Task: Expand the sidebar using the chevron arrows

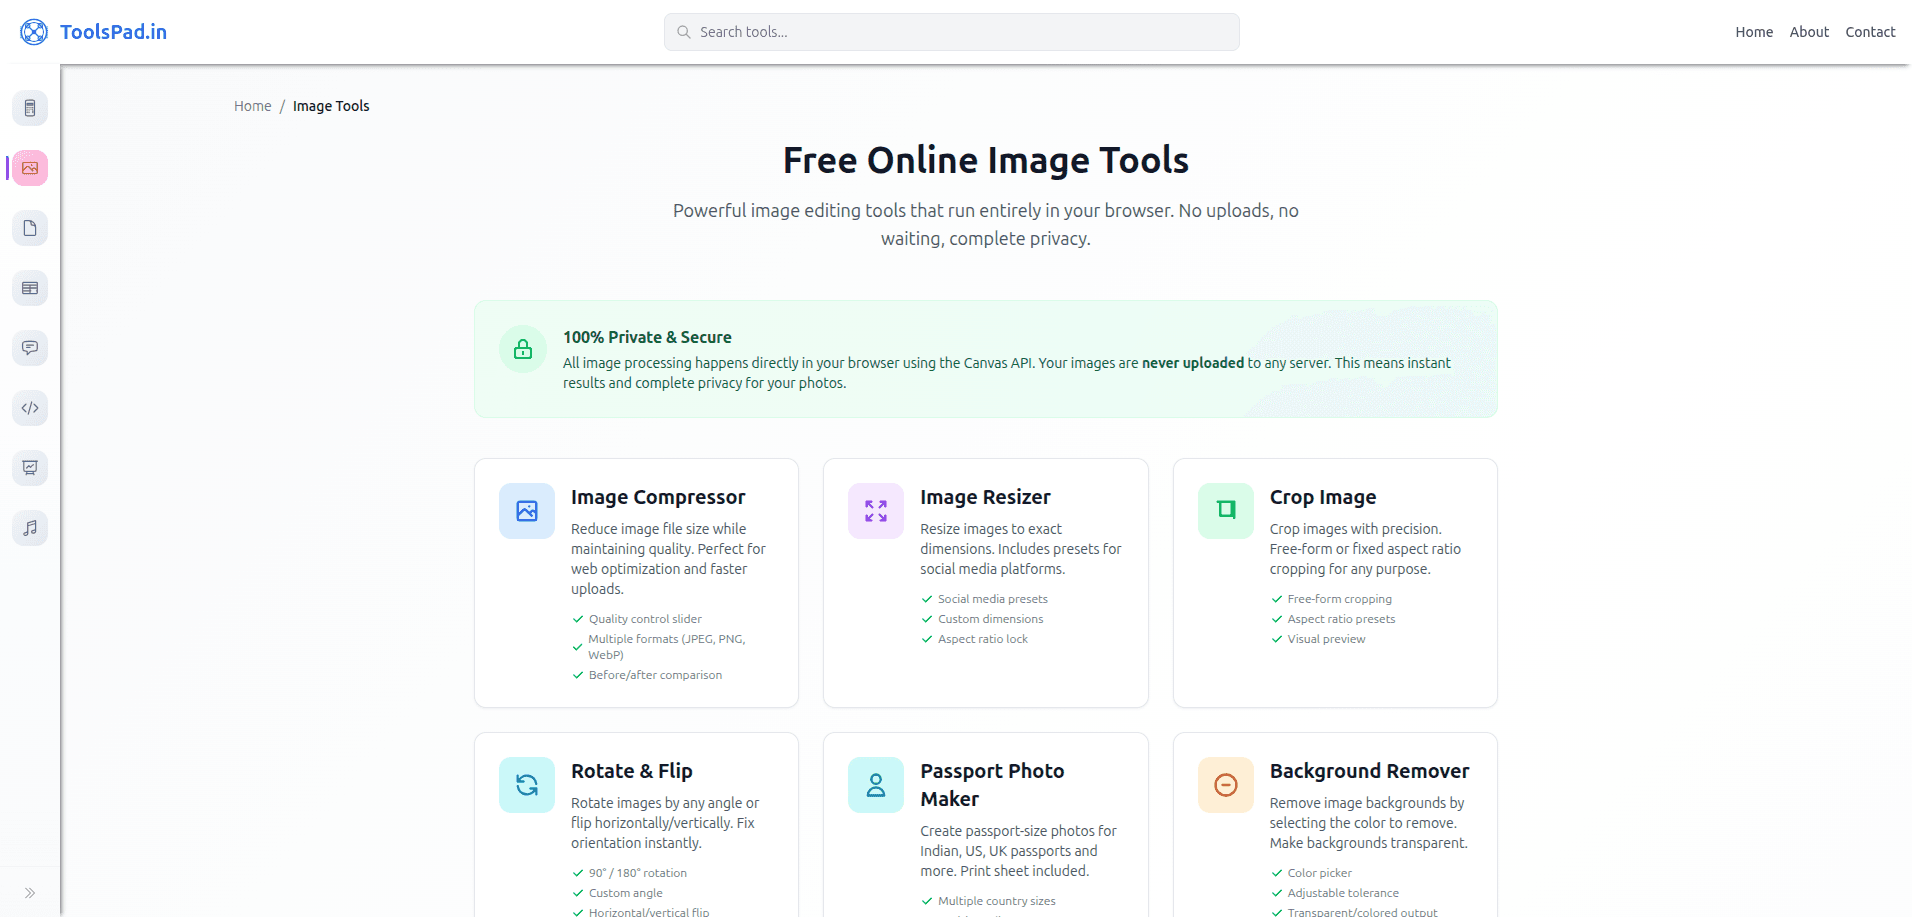Action: [30, 891]
